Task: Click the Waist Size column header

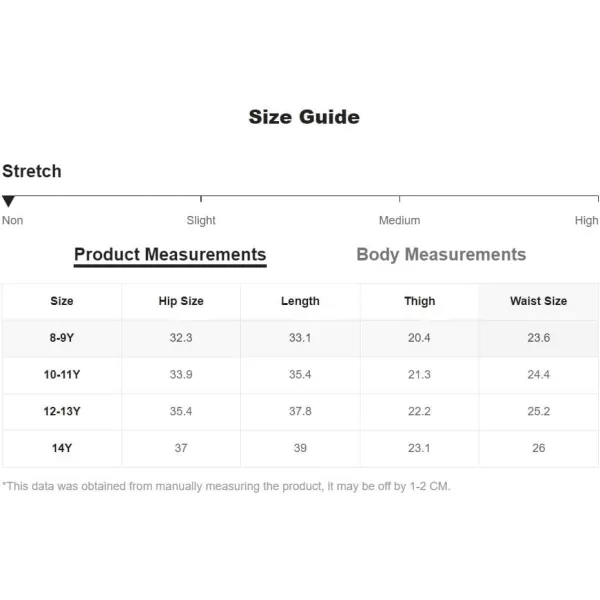Action: (x=538, y=302)
